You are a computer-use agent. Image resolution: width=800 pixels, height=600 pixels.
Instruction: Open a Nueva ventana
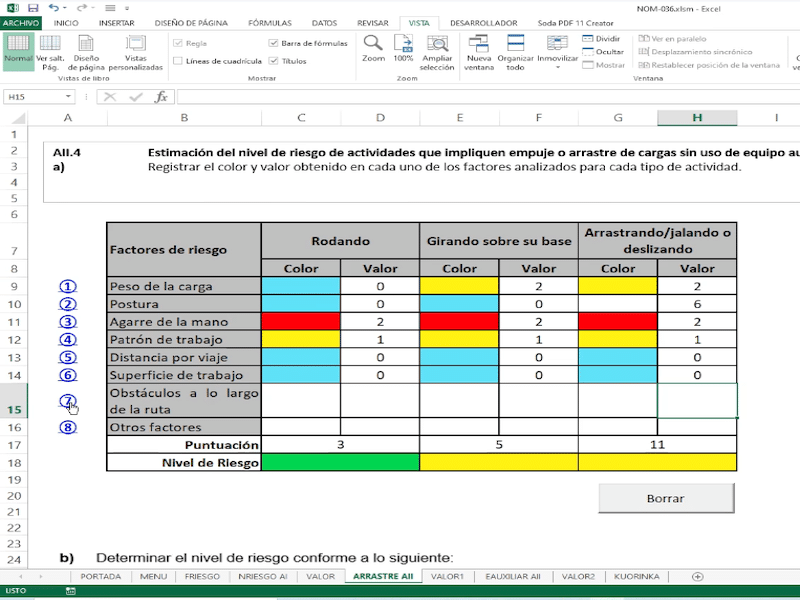[479, 53]
